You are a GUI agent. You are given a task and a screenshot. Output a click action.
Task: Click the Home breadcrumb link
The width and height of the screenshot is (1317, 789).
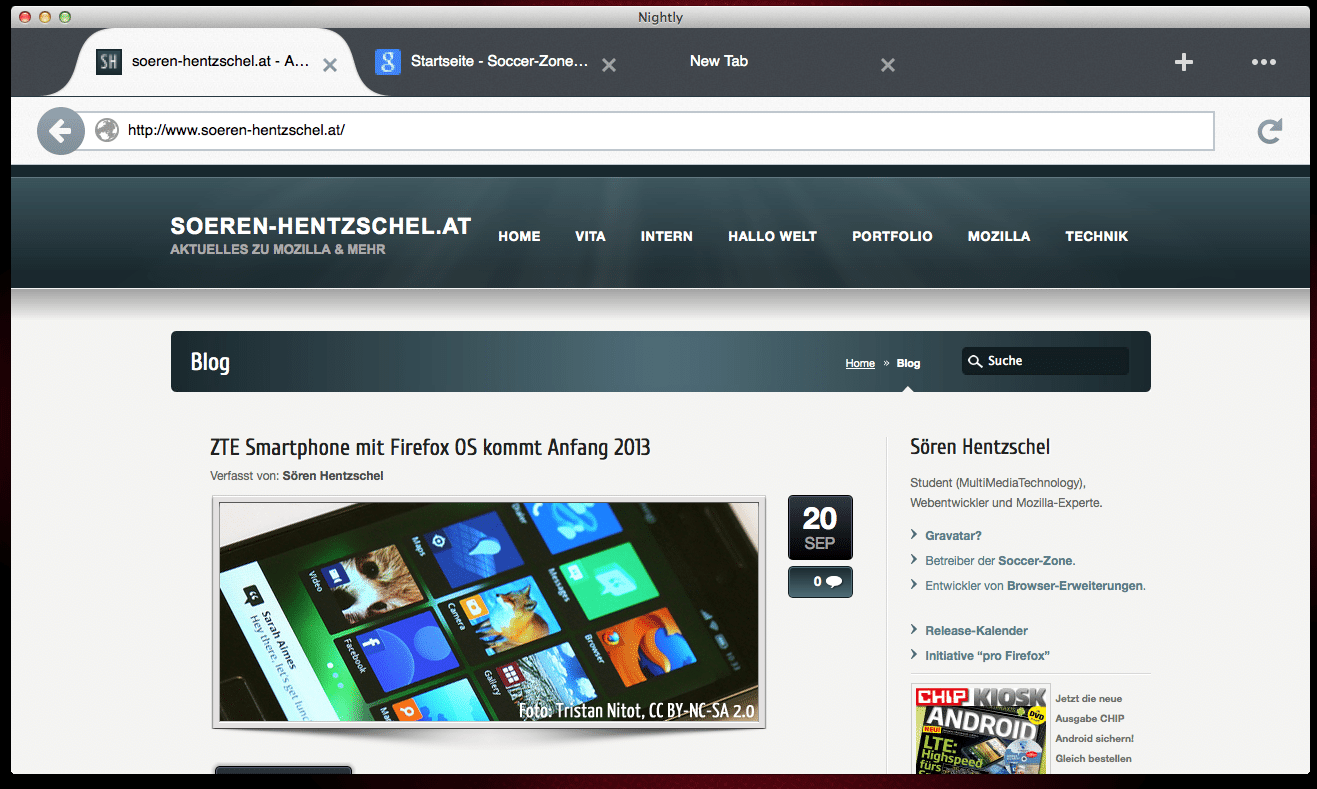point(860,364)
